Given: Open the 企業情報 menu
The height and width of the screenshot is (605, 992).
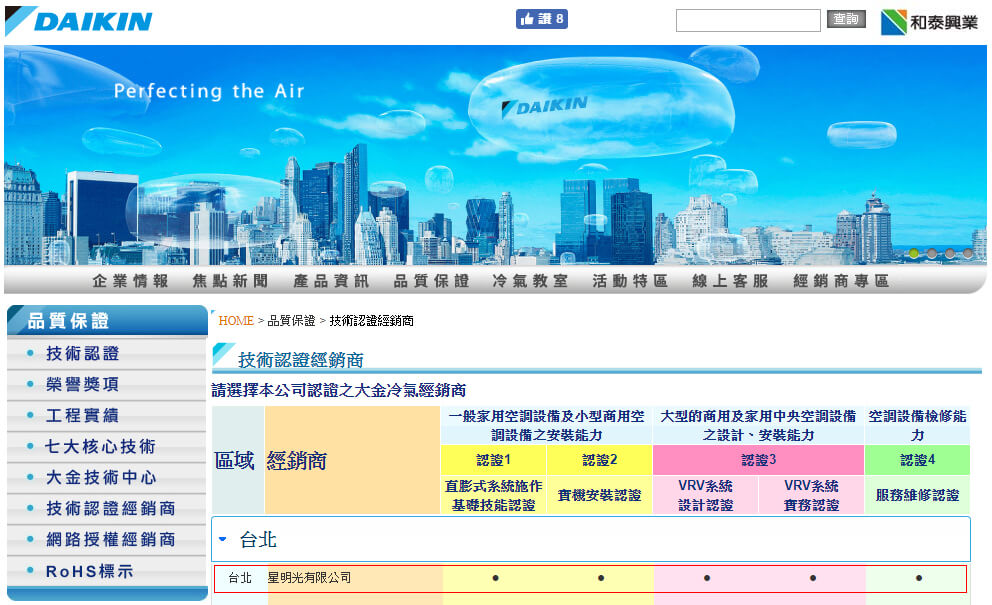Looking at the screenshot, I should 131,281.
